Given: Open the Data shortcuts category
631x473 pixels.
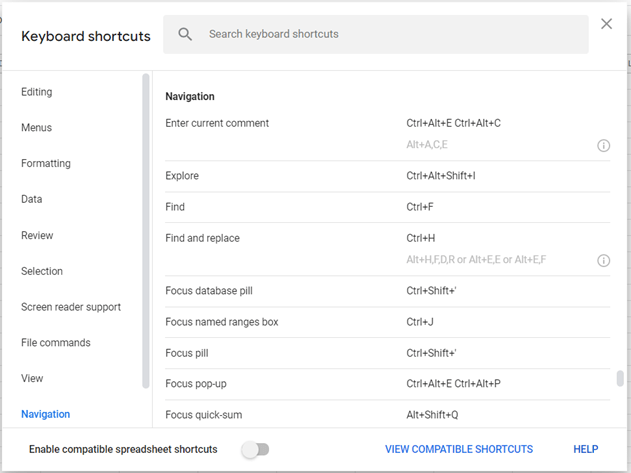Looking at the screenshot, I should [32, 199].
